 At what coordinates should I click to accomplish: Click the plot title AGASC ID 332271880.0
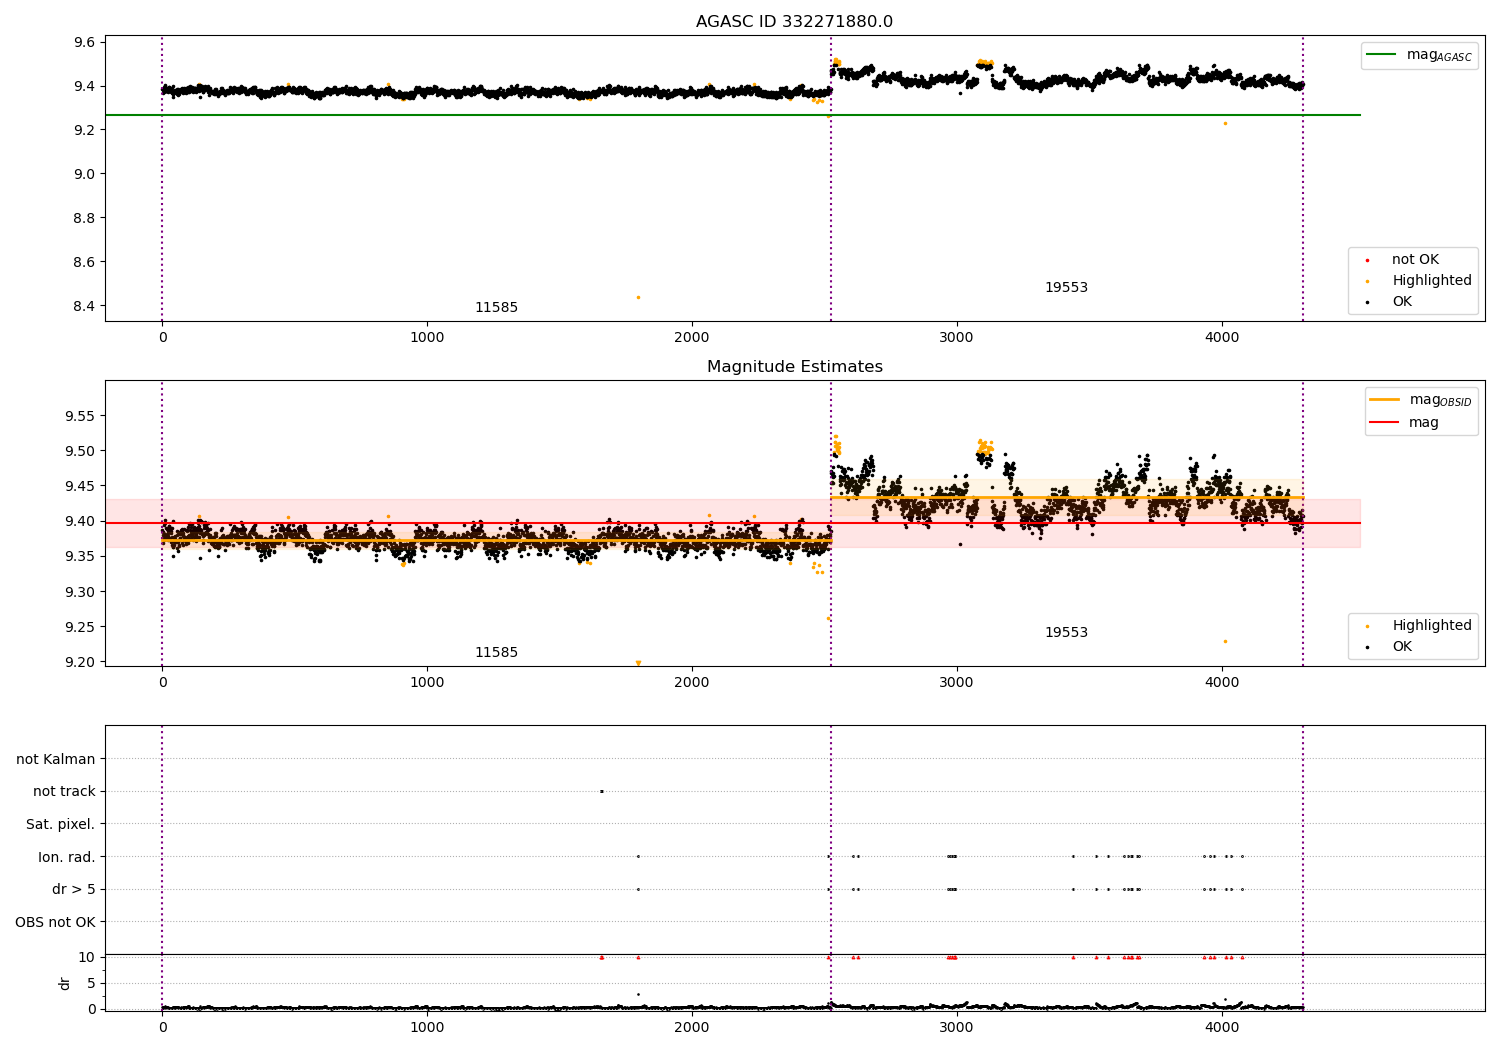coord(794,22)
